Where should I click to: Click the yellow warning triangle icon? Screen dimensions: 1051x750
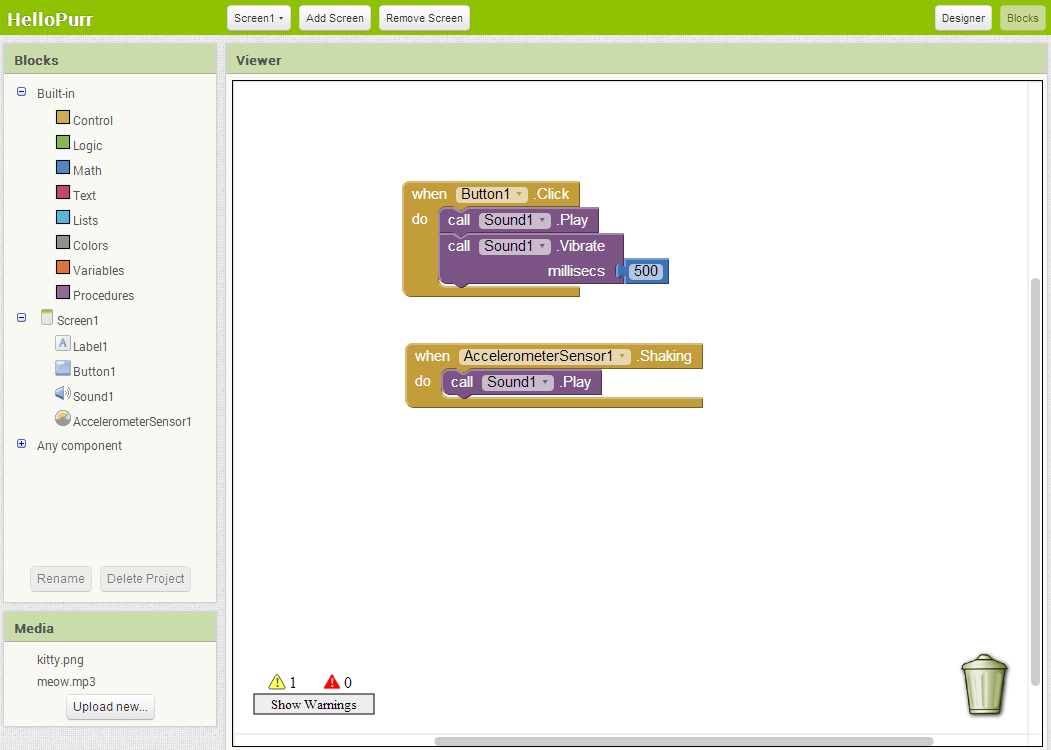click(277, 682)
